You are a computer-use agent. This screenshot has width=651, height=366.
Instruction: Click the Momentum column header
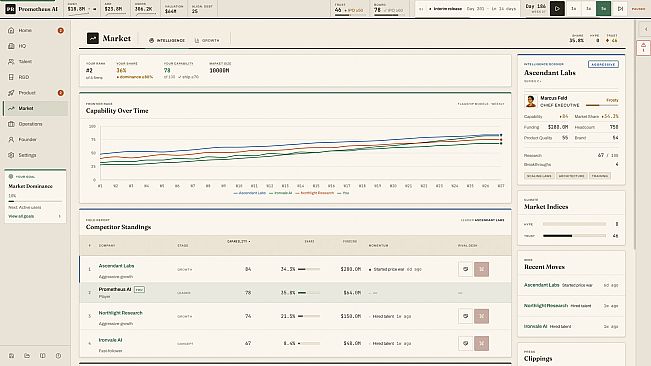pyautogui.click(x=378, y=246)
